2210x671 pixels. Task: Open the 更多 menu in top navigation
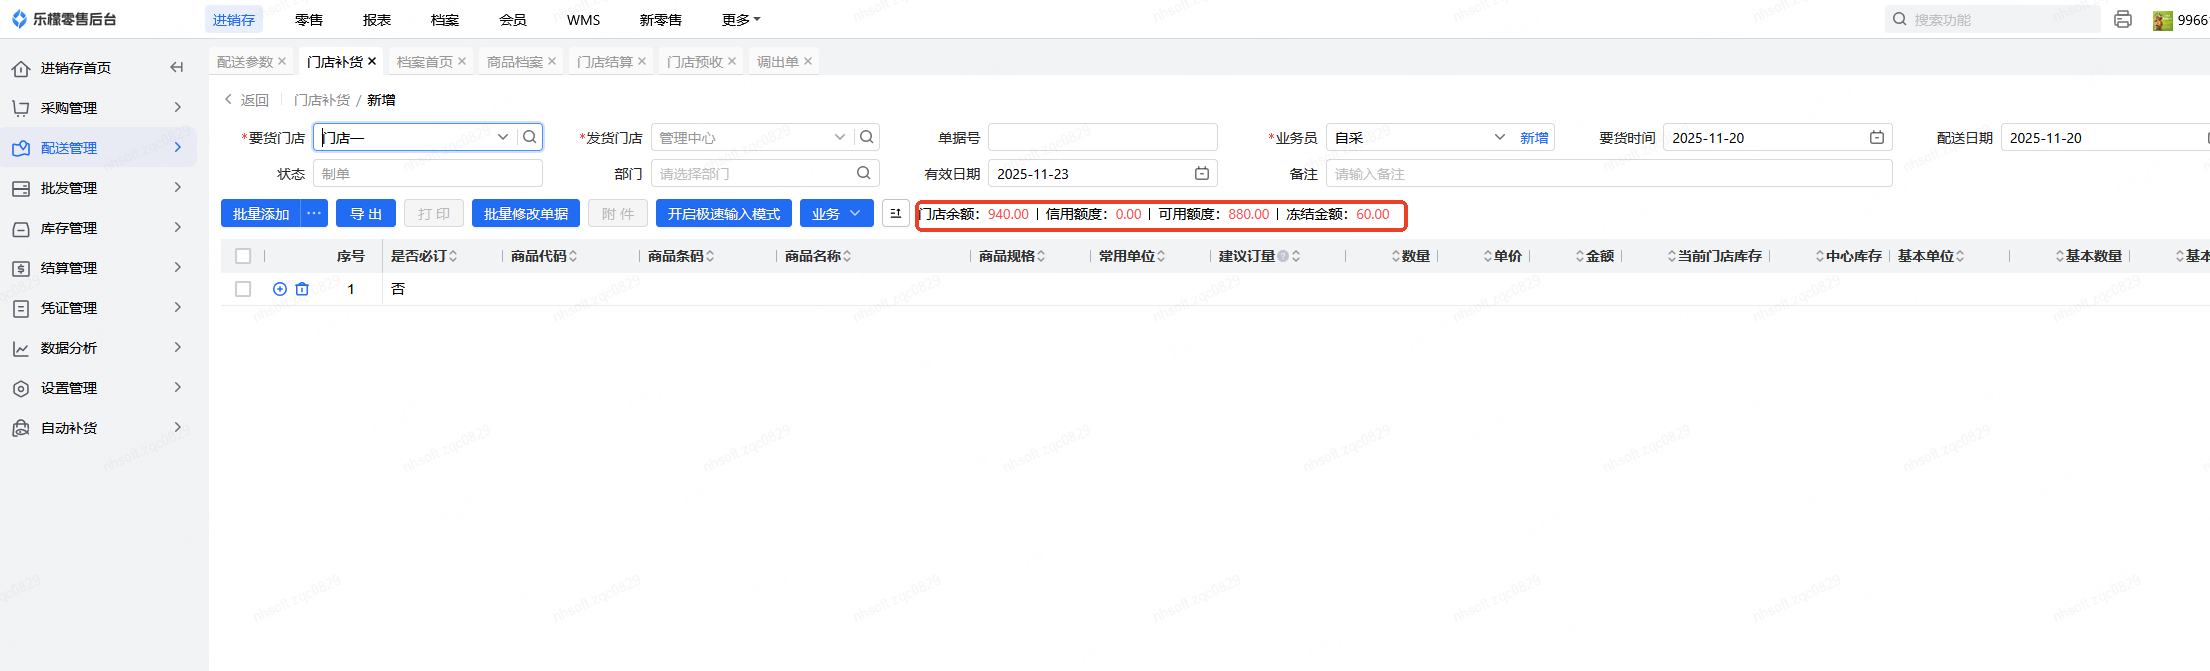[x=741, y=19]
